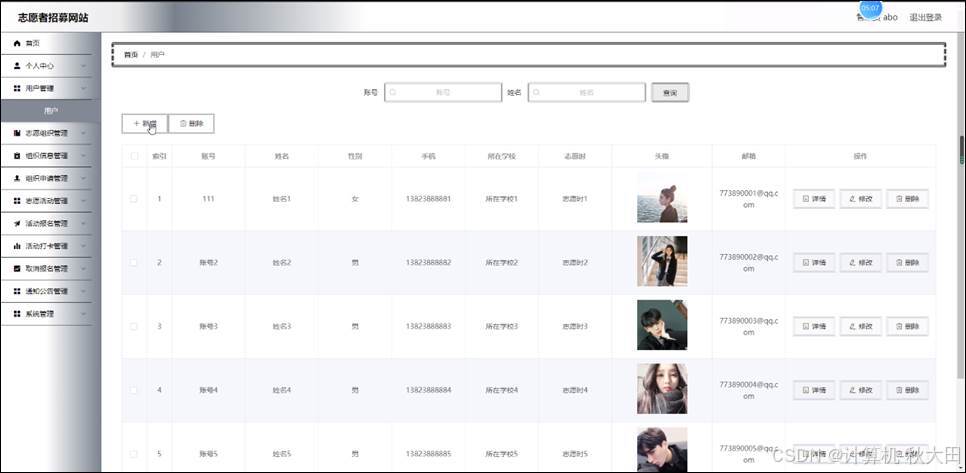Click the email 773890004@qq.com
The width and height of the screenshot is (966, 473).
pos(749,390)
